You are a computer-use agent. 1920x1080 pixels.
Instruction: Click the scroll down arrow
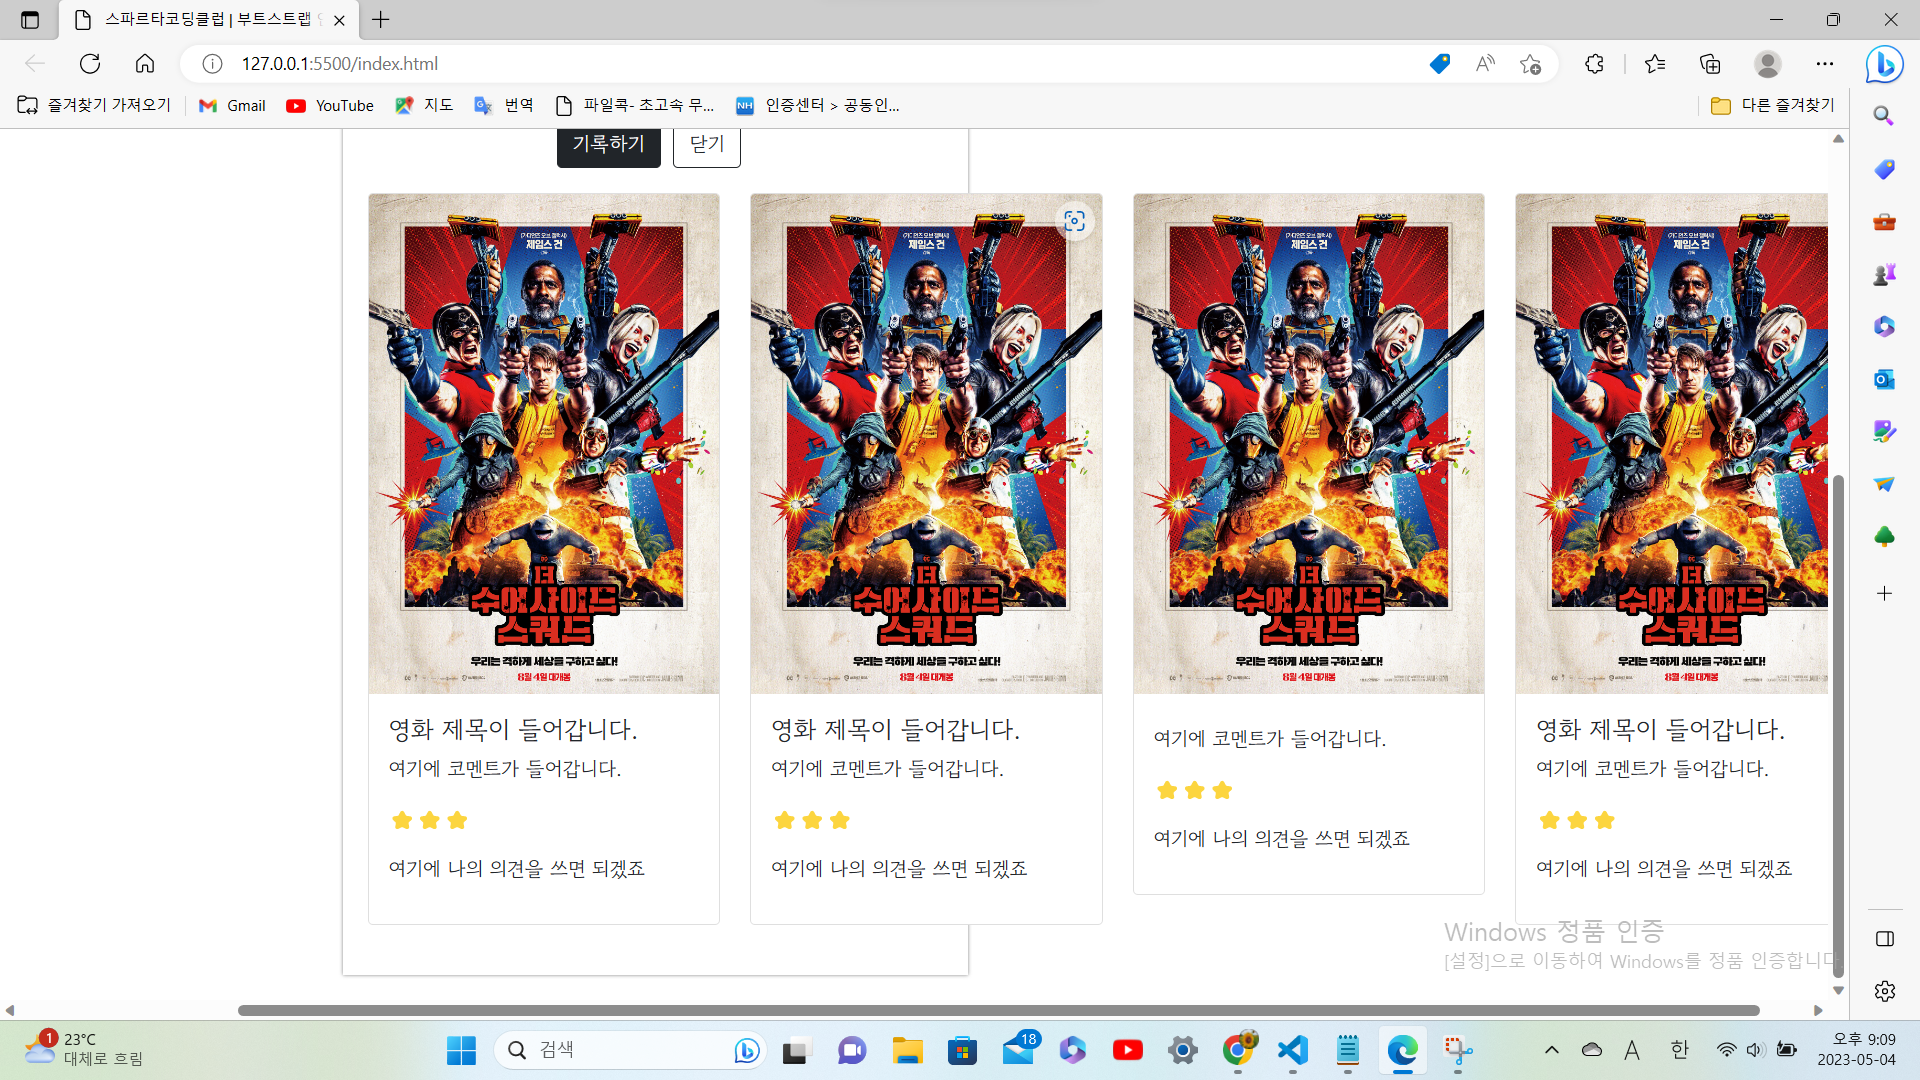click(1838, 990)
